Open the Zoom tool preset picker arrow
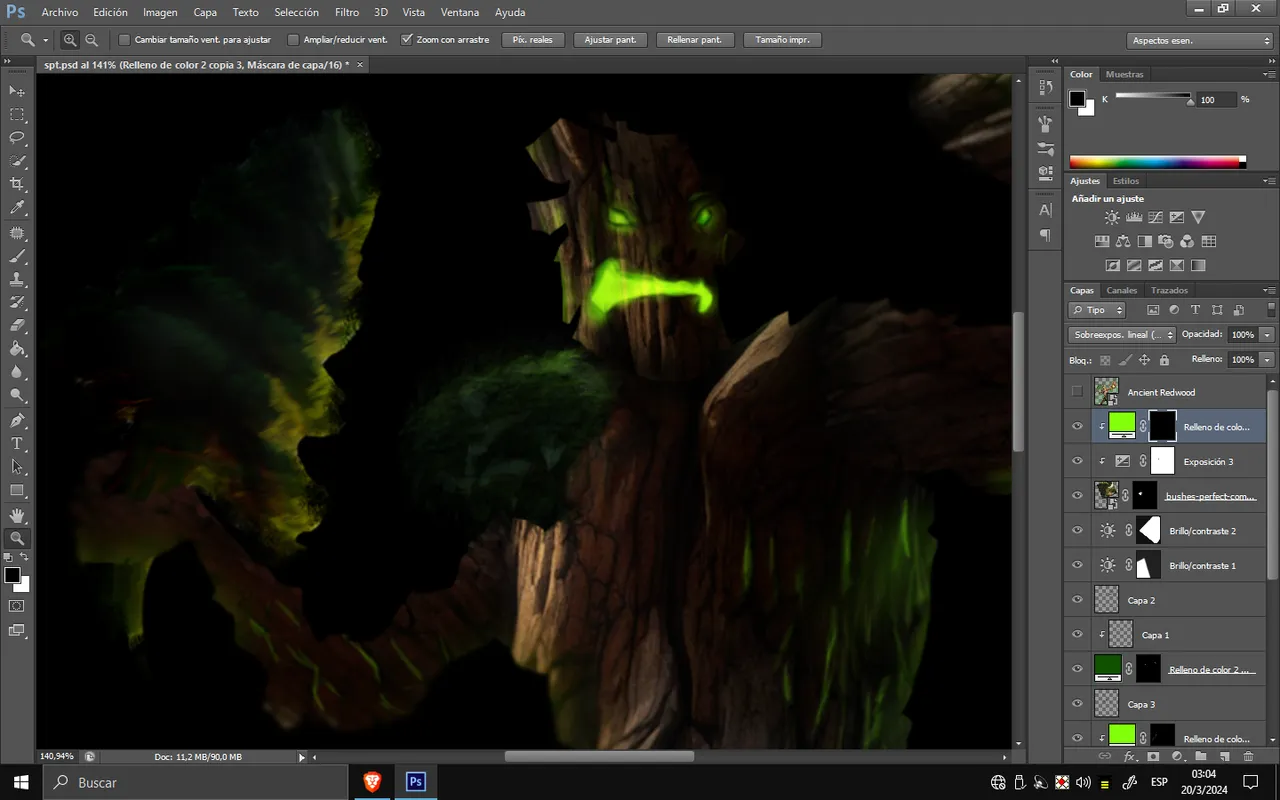This screenshot has height=800, width=1280. tap(46, 41)
